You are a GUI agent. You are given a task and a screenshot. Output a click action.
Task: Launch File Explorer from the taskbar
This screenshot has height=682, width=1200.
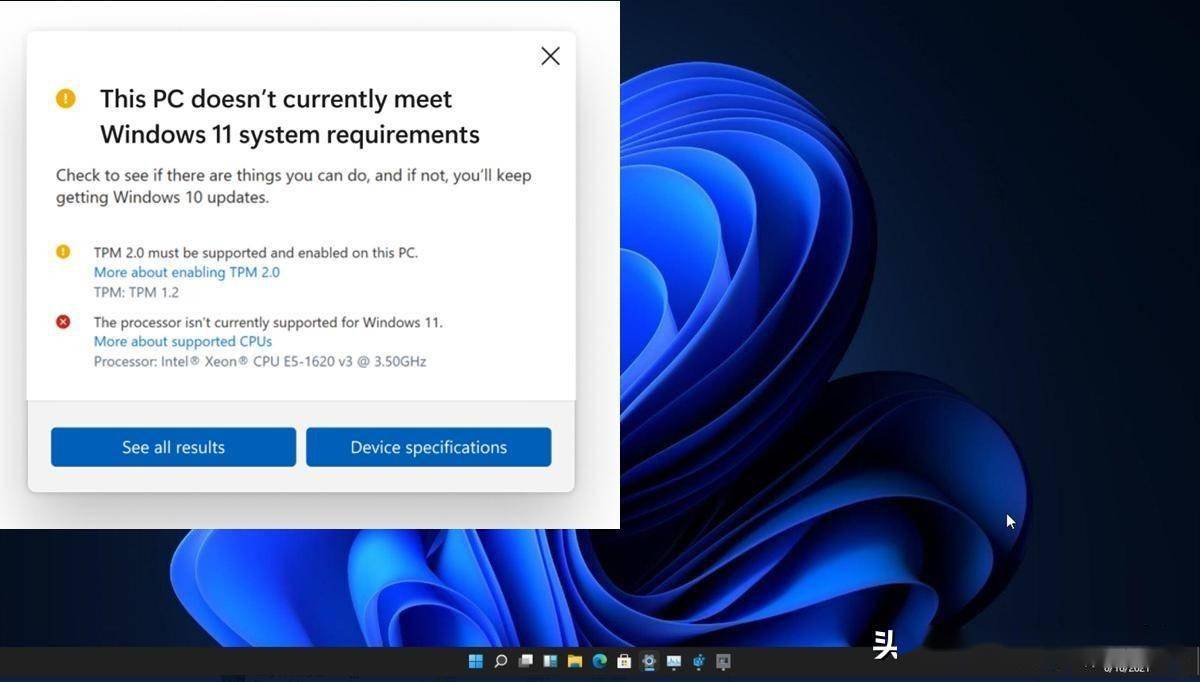click(575, 661)
